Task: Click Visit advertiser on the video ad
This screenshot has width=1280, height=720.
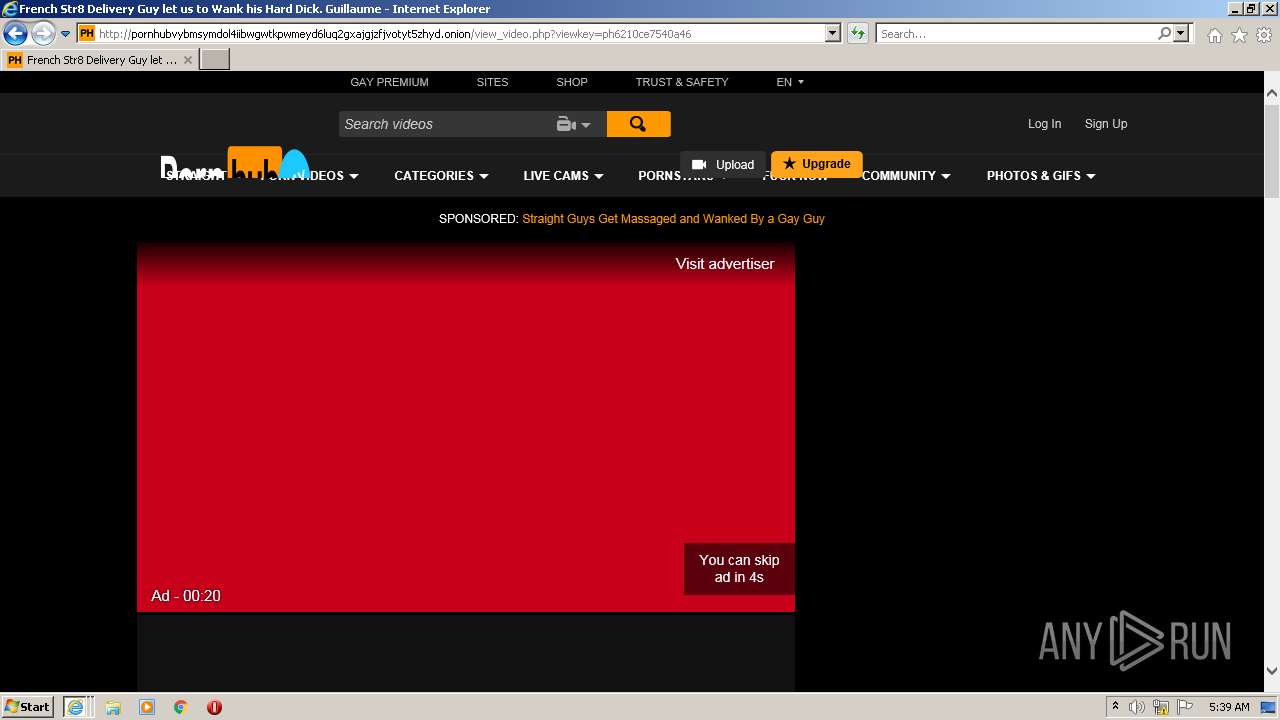Action: pos(725,264)
